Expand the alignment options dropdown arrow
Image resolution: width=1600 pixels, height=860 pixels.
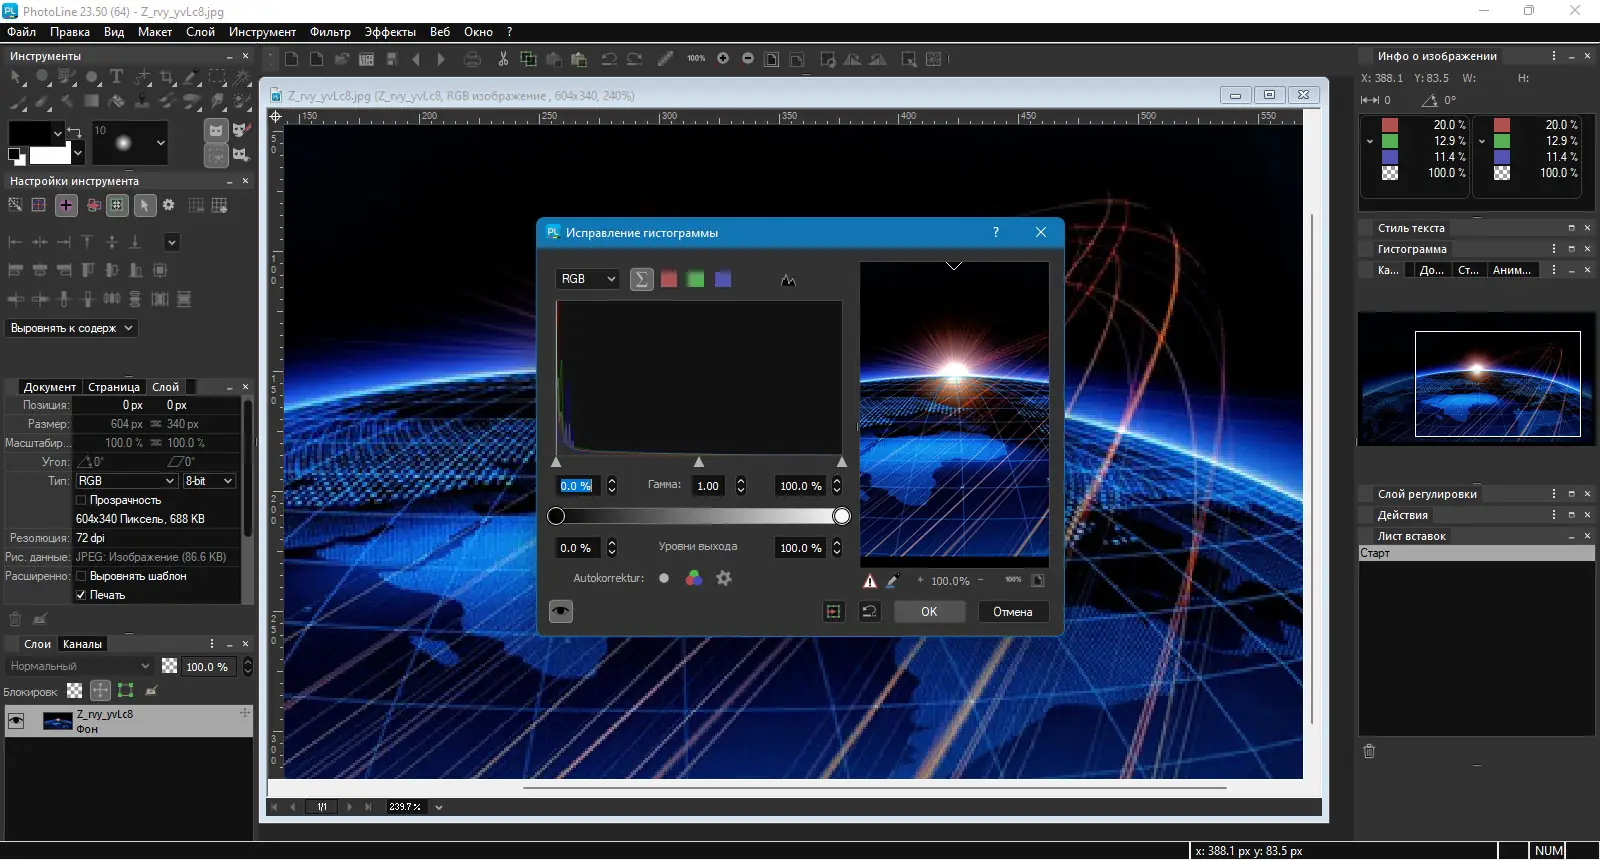(172, 242)
